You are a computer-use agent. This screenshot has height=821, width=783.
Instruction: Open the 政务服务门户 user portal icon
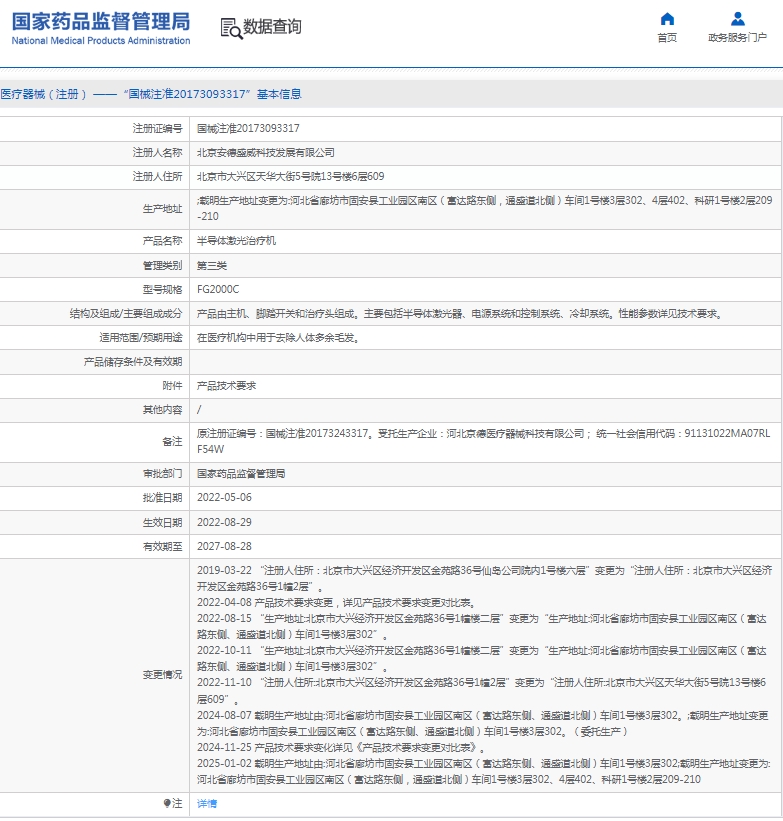click(x=737, y=19)
